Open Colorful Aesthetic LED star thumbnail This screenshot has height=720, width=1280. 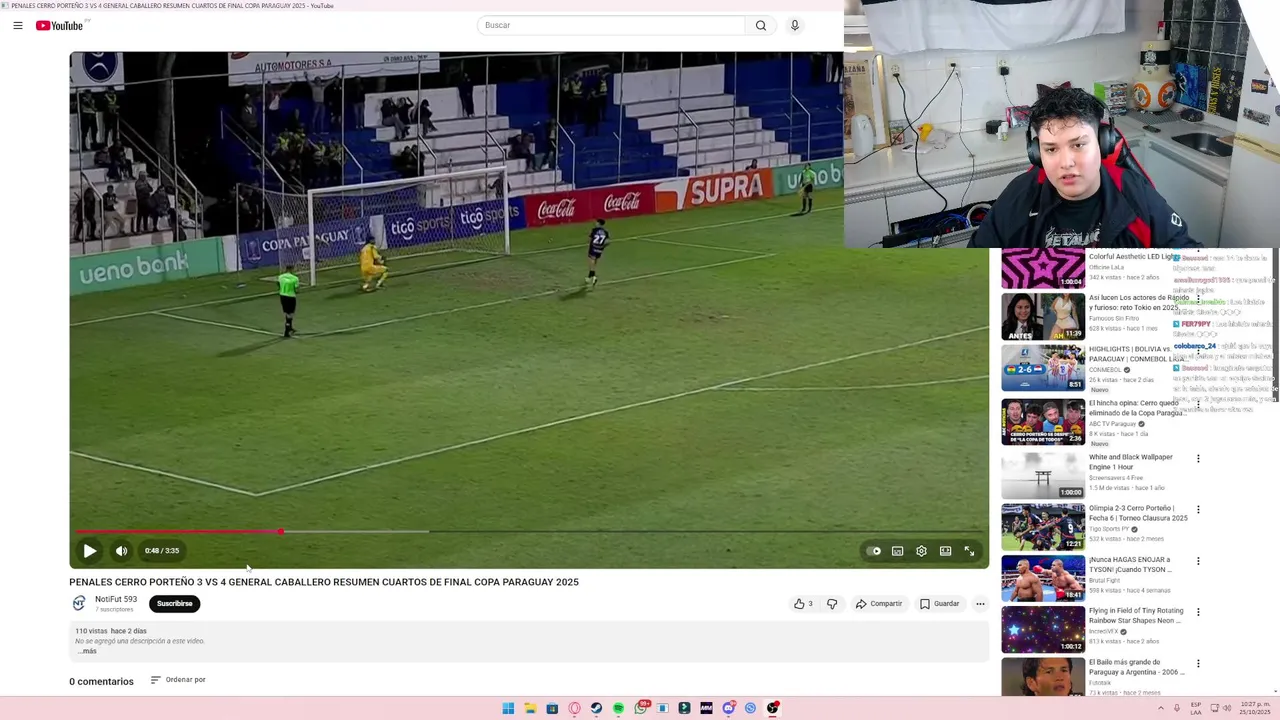coord(1043,268)
